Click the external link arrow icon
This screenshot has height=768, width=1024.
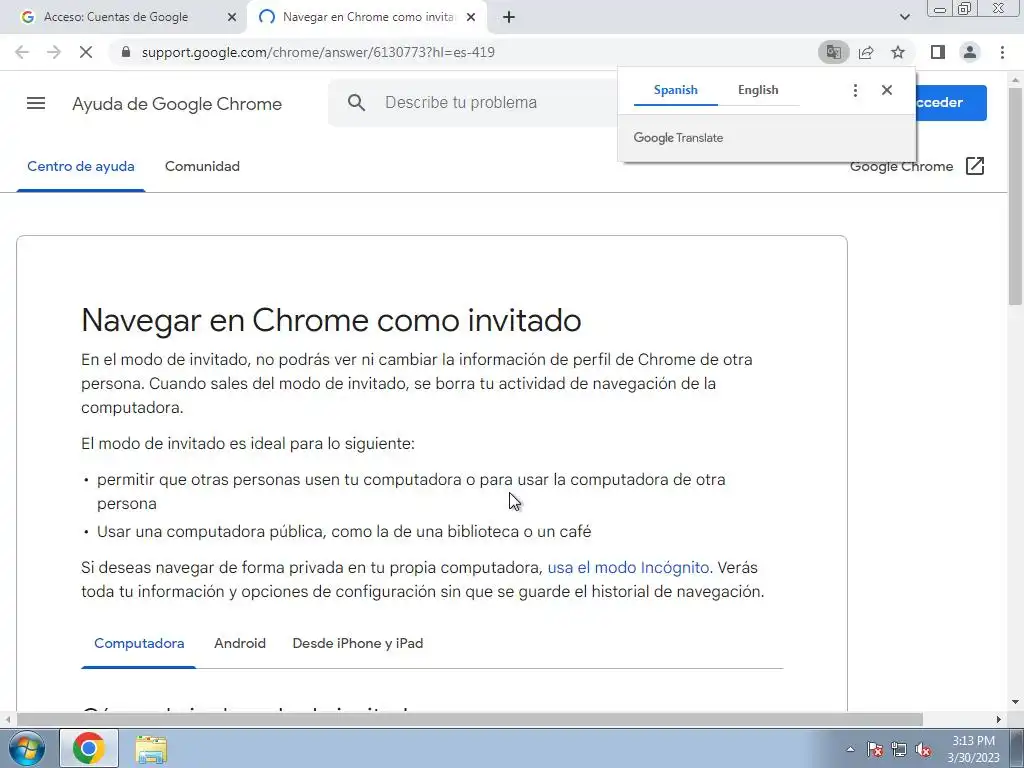tap(974, 167)
